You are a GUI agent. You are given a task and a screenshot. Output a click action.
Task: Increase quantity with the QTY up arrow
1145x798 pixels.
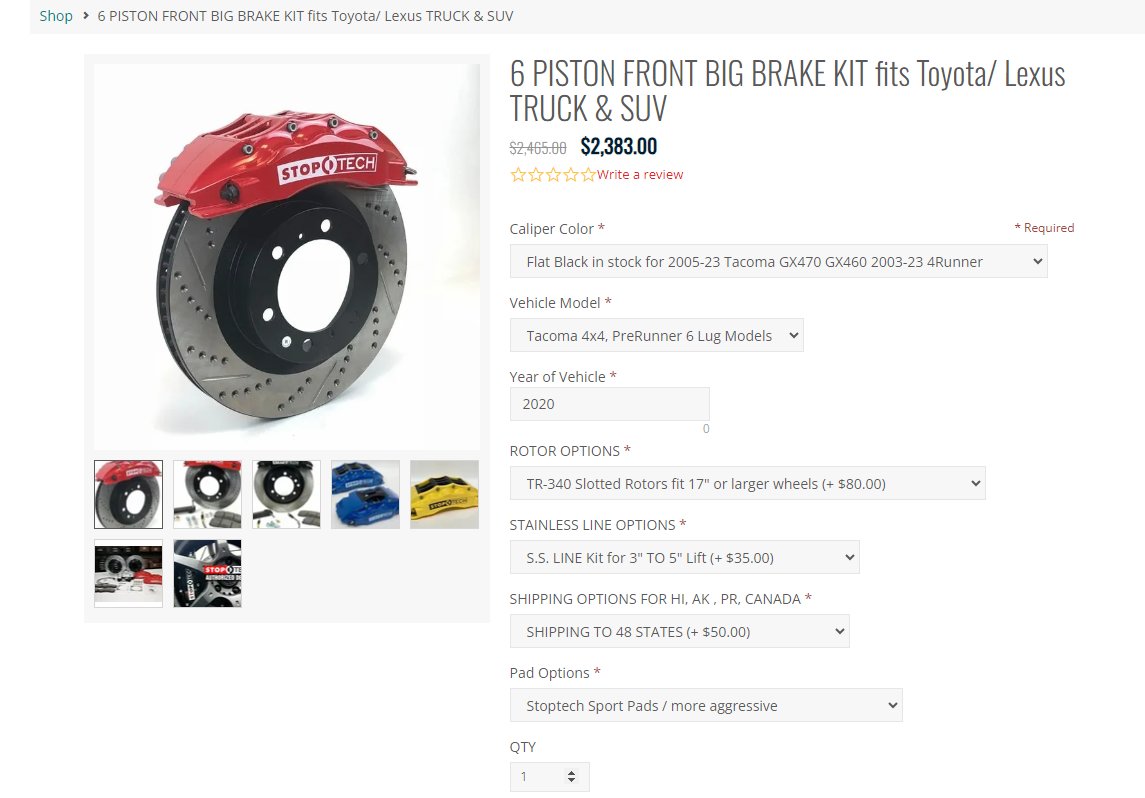[572, 772]
